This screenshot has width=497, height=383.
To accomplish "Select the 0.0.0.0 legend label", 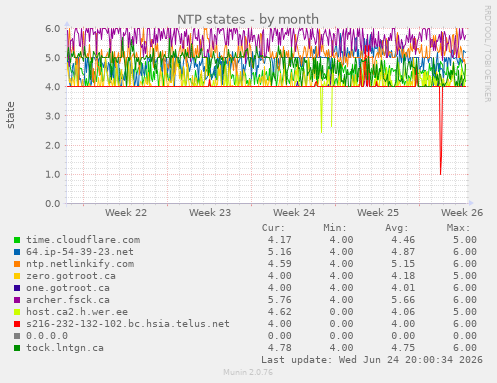I will click(x=47, y=336).
